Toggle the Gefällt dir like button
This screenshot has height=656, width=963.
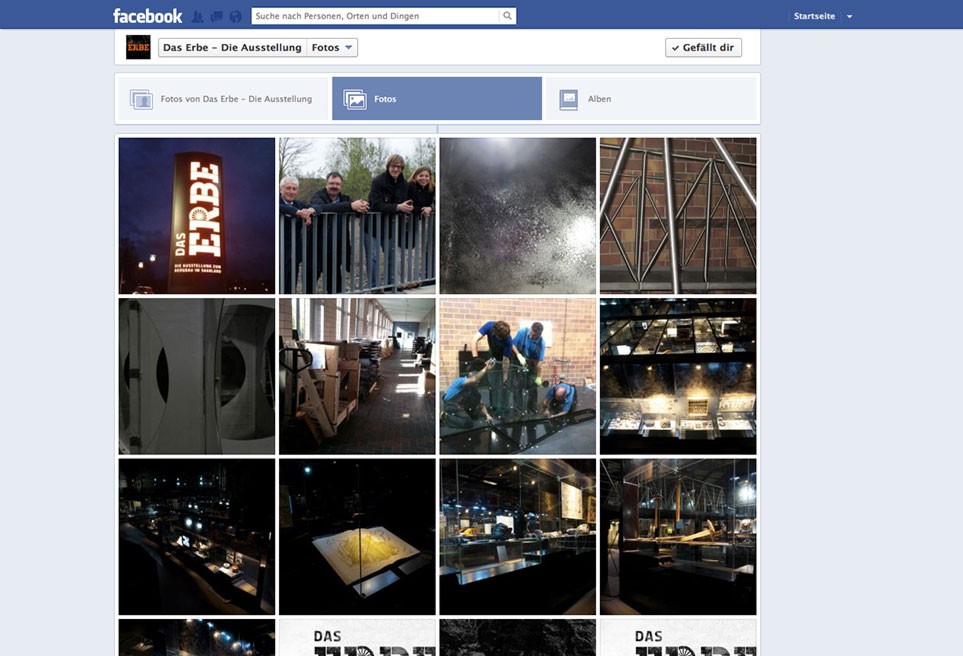point(703,47)
